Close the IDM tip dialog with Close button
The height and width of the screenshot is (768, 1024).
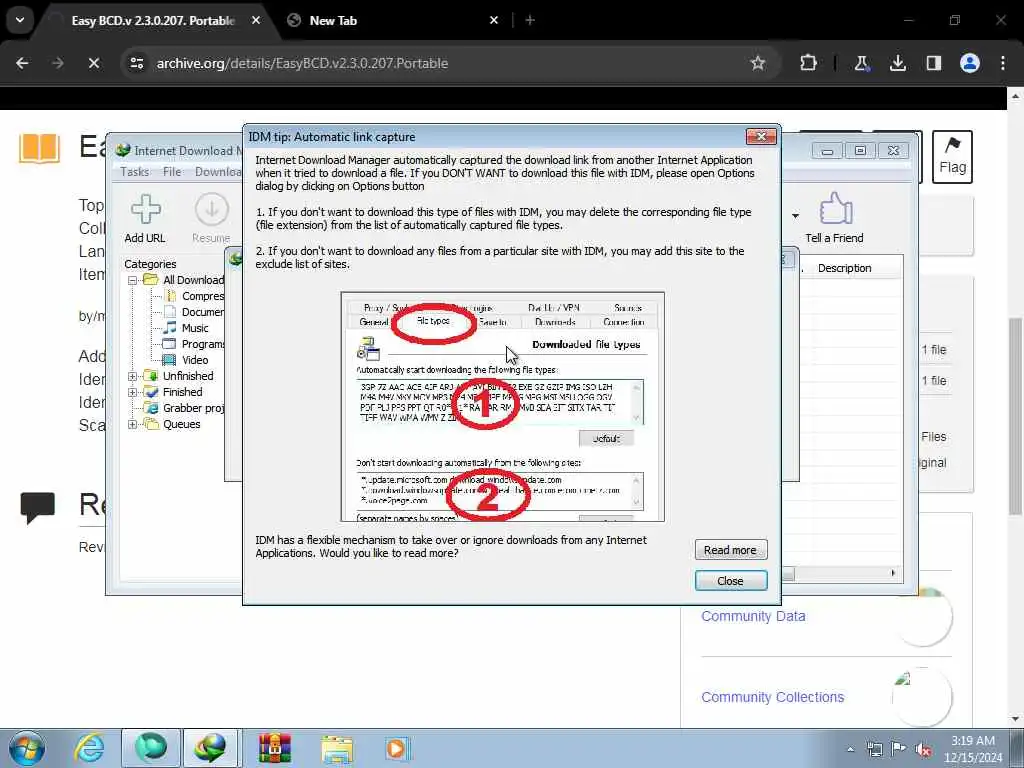[730, 581]
